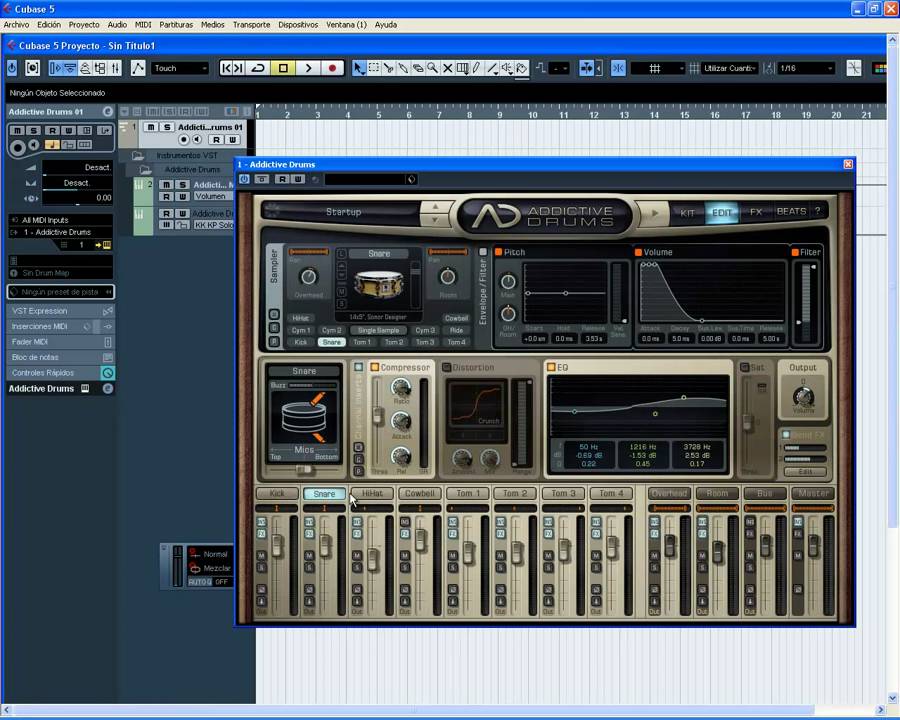Start playback with the Play button
The height and width of the screenshot is (720, 900).
point(308,68)
